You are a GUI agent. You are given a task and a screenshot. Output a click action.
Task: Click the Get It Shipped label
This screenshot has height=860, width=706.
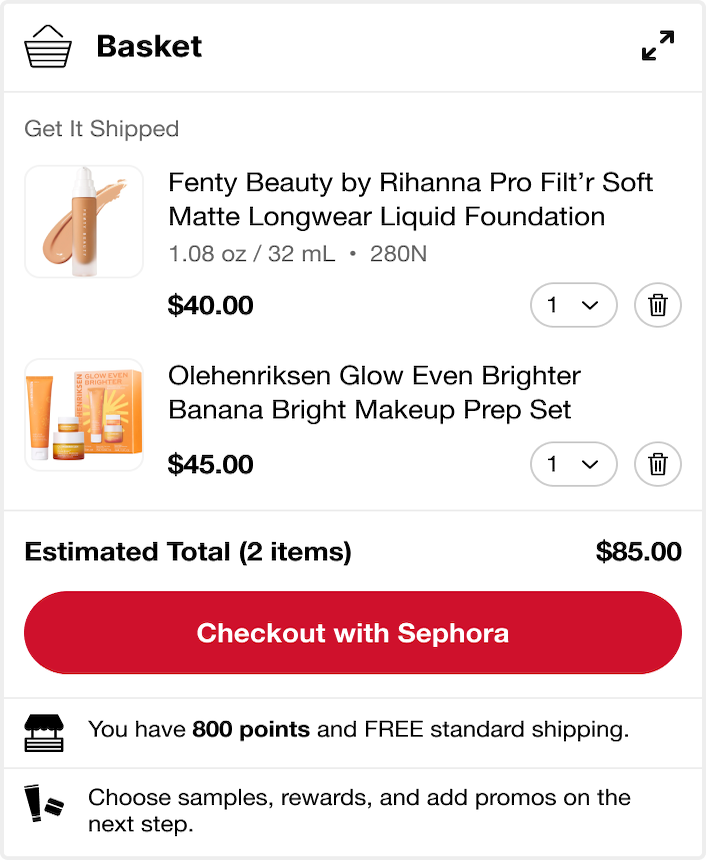101,129
